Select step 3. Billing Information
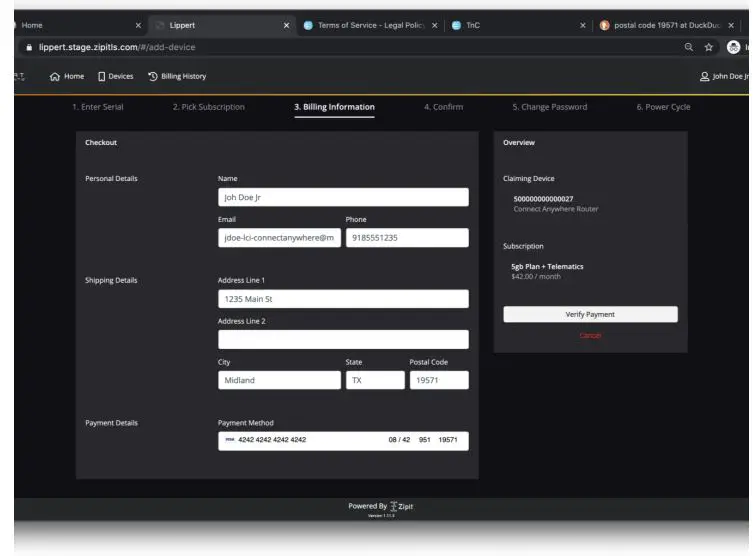753x556 pixels. (x=334, y=107)
